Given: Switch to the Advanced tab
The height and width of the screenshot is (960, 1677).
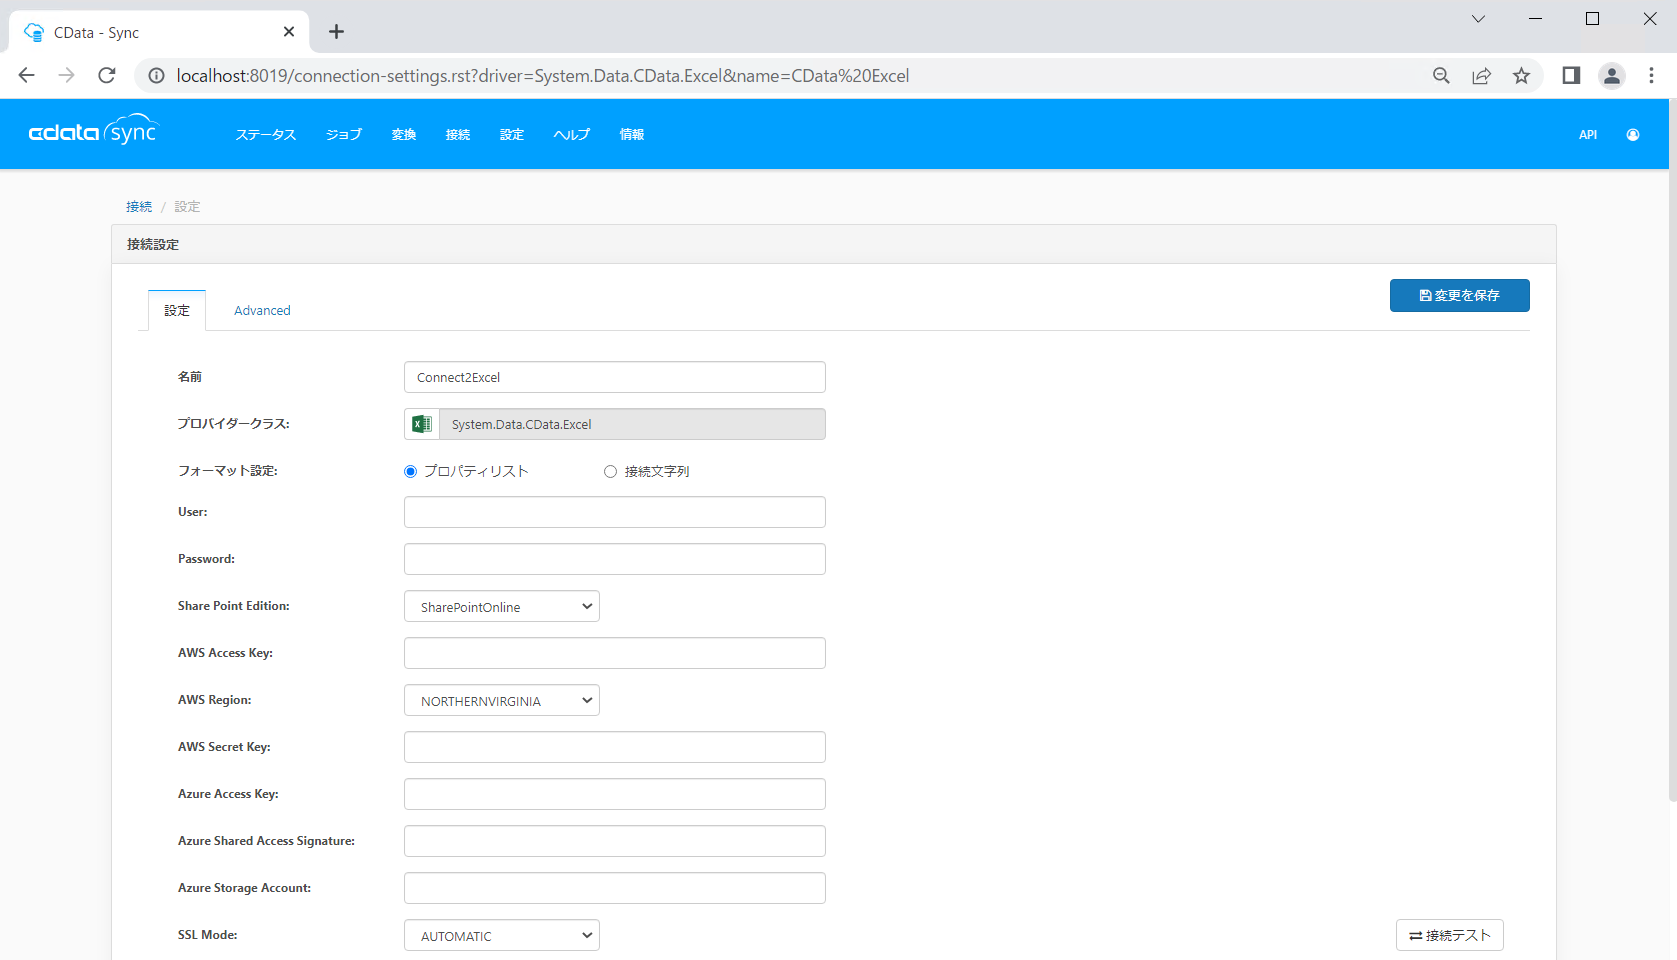Looking at the screenshot, I should (x=262, y=311).
